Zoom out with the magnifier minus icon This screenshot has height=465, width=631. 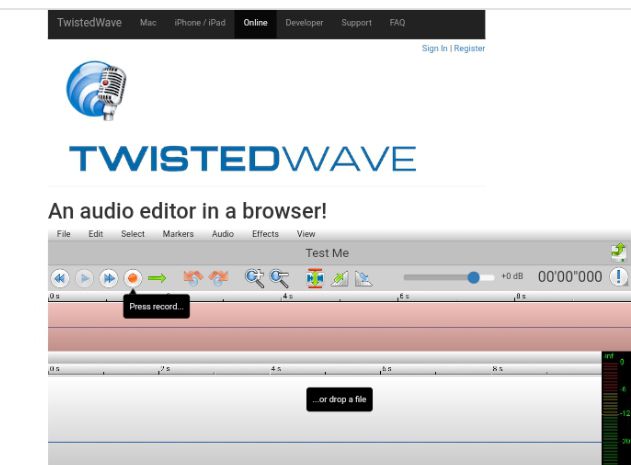point(279,278)
